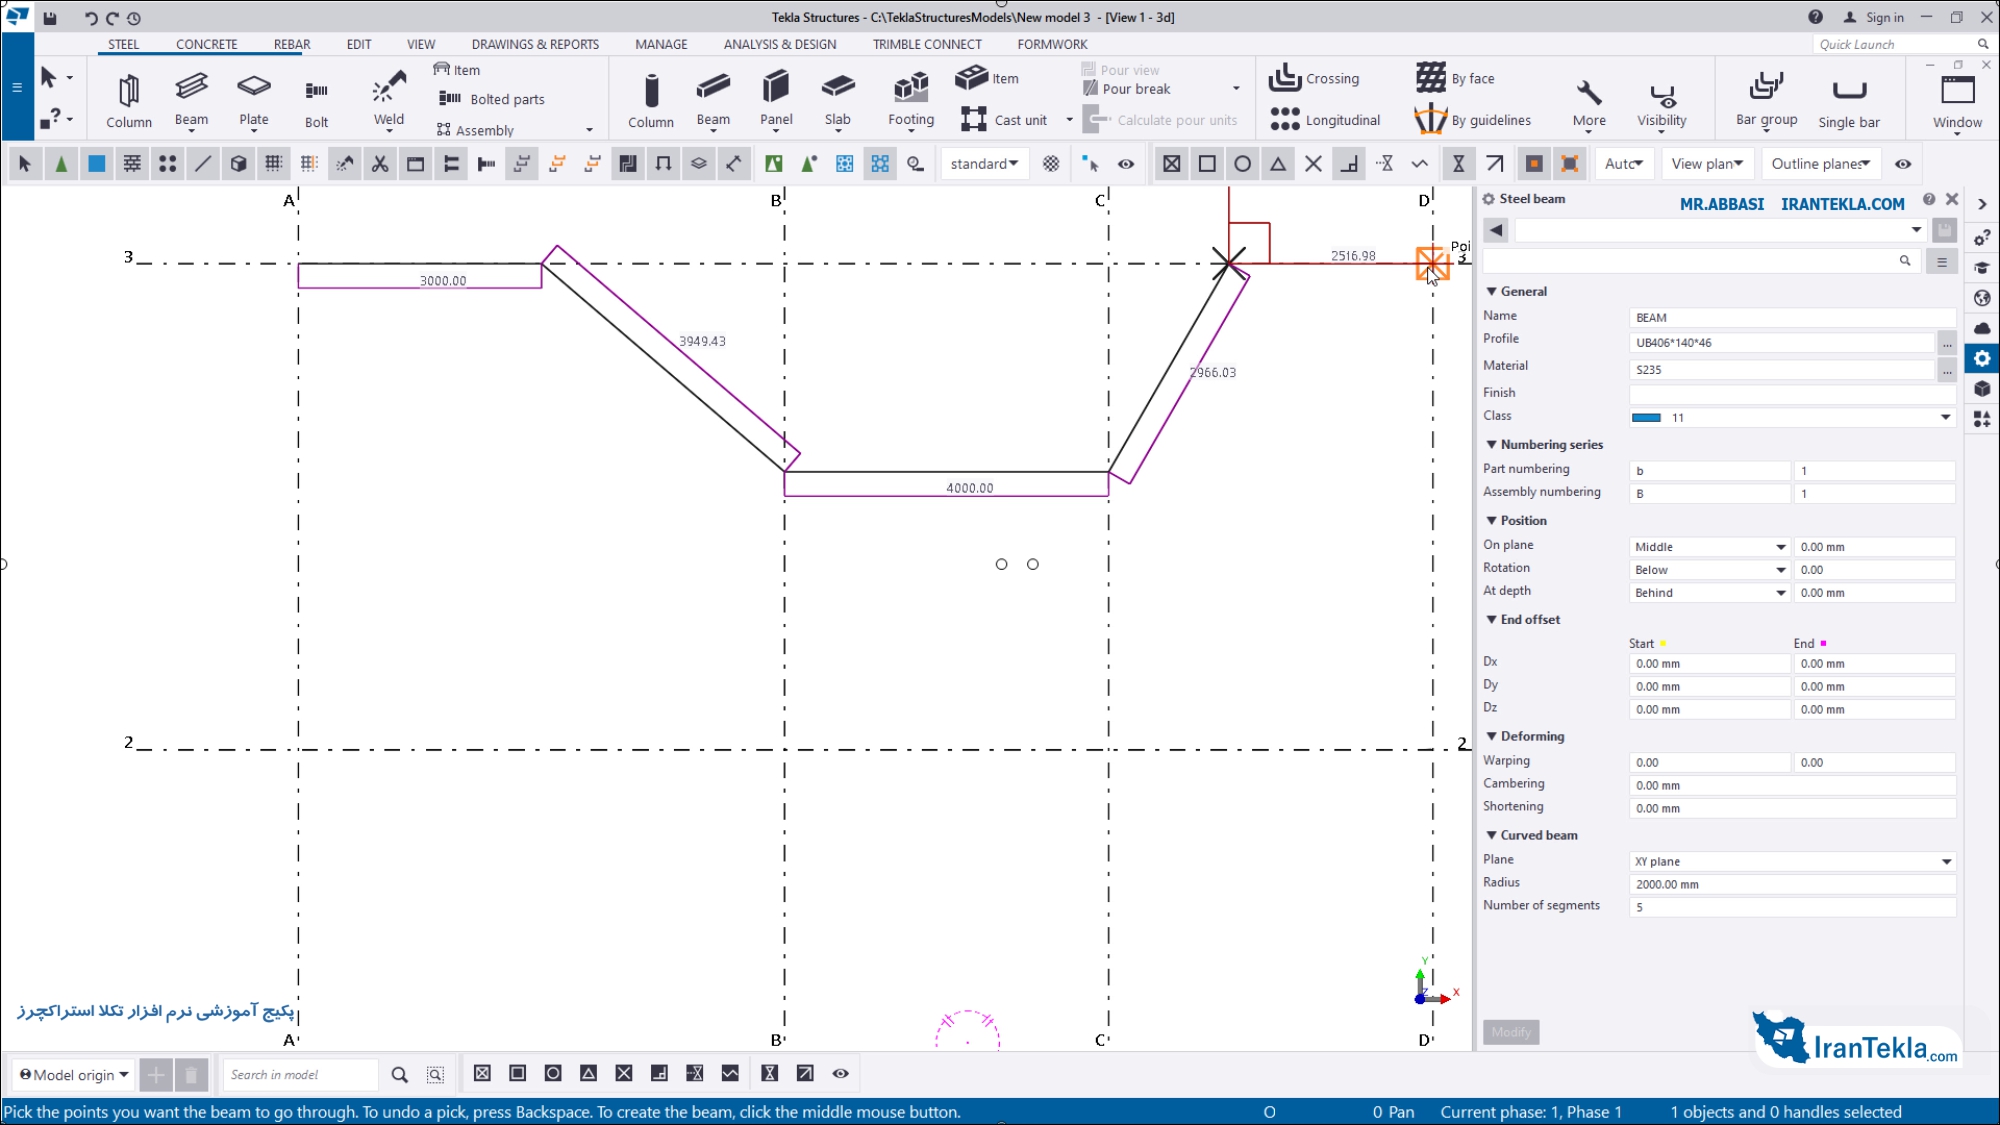Viewport: 2000px width, 1125px height.
Task: Toggle snap to intersection points switch
Action: click(x=1314, y=164)
